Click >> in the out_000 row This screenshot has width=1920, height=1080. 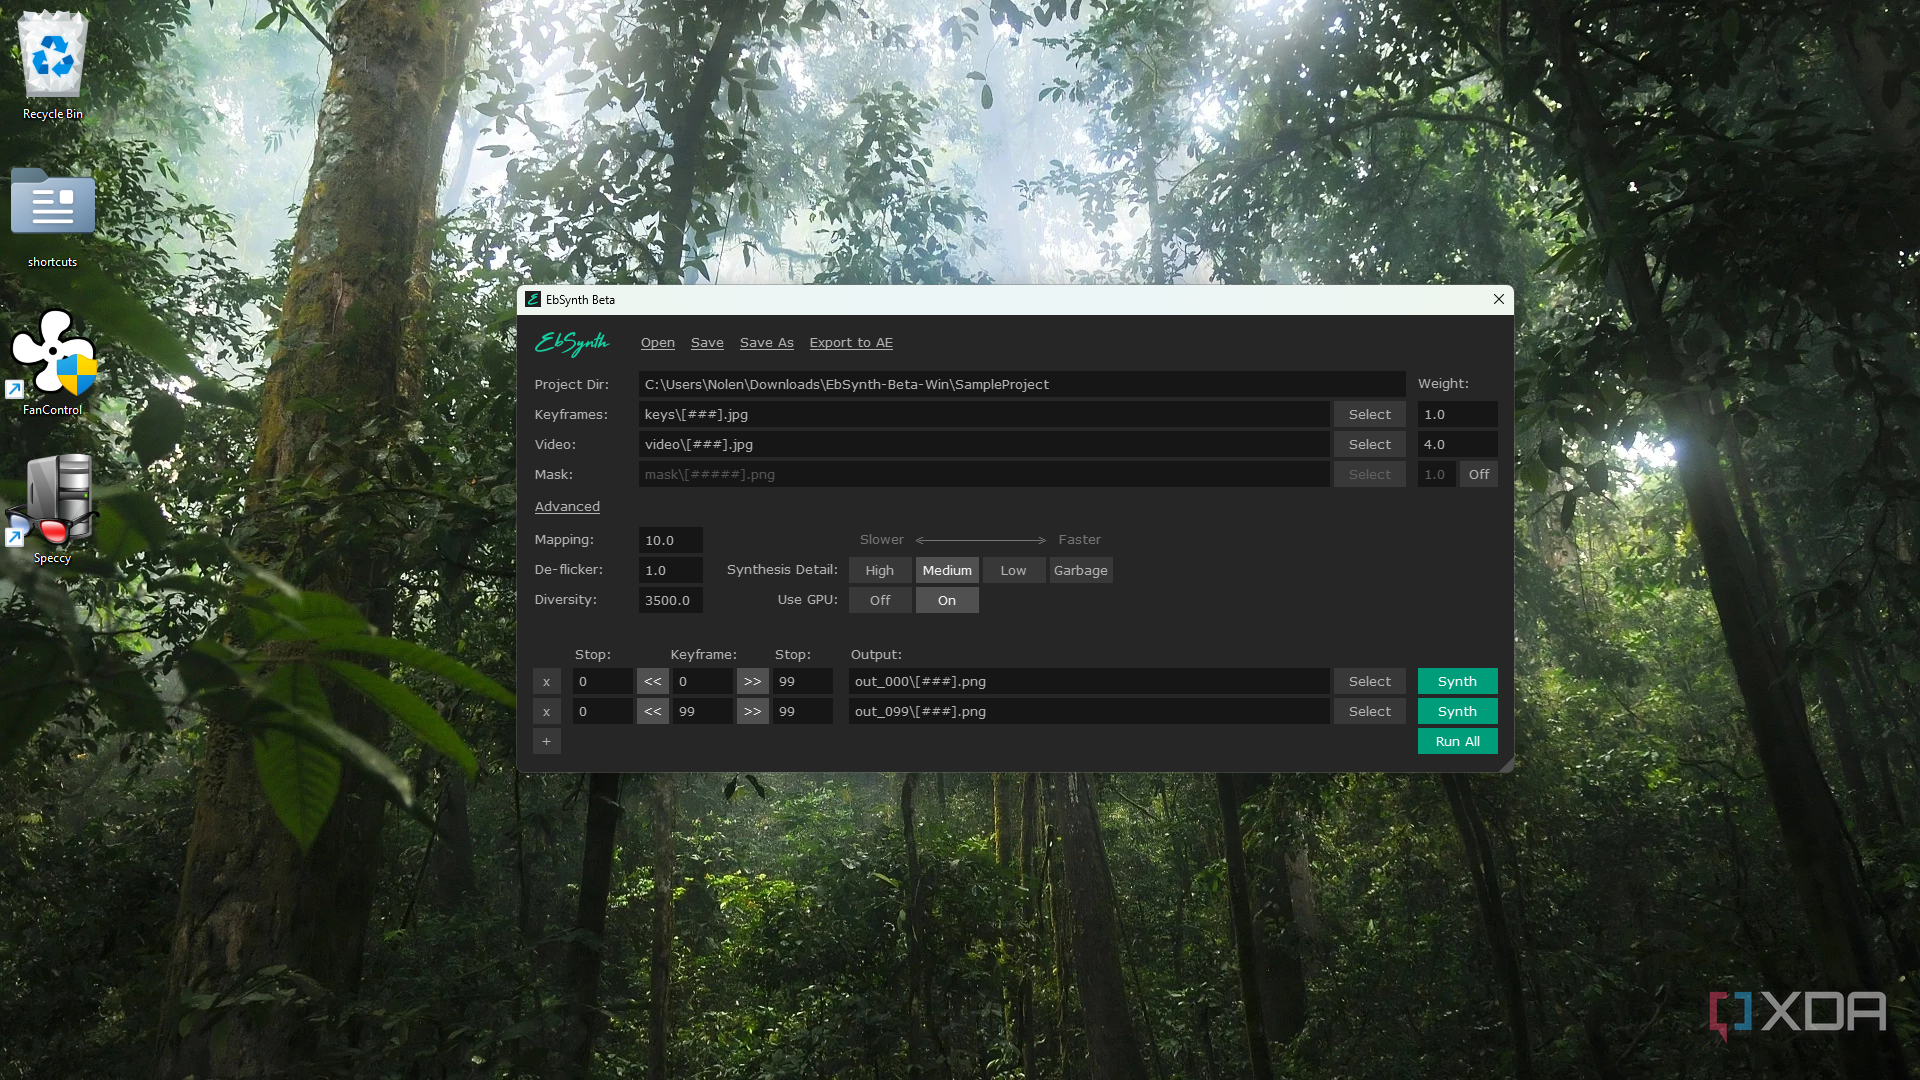tap(753, 682)
